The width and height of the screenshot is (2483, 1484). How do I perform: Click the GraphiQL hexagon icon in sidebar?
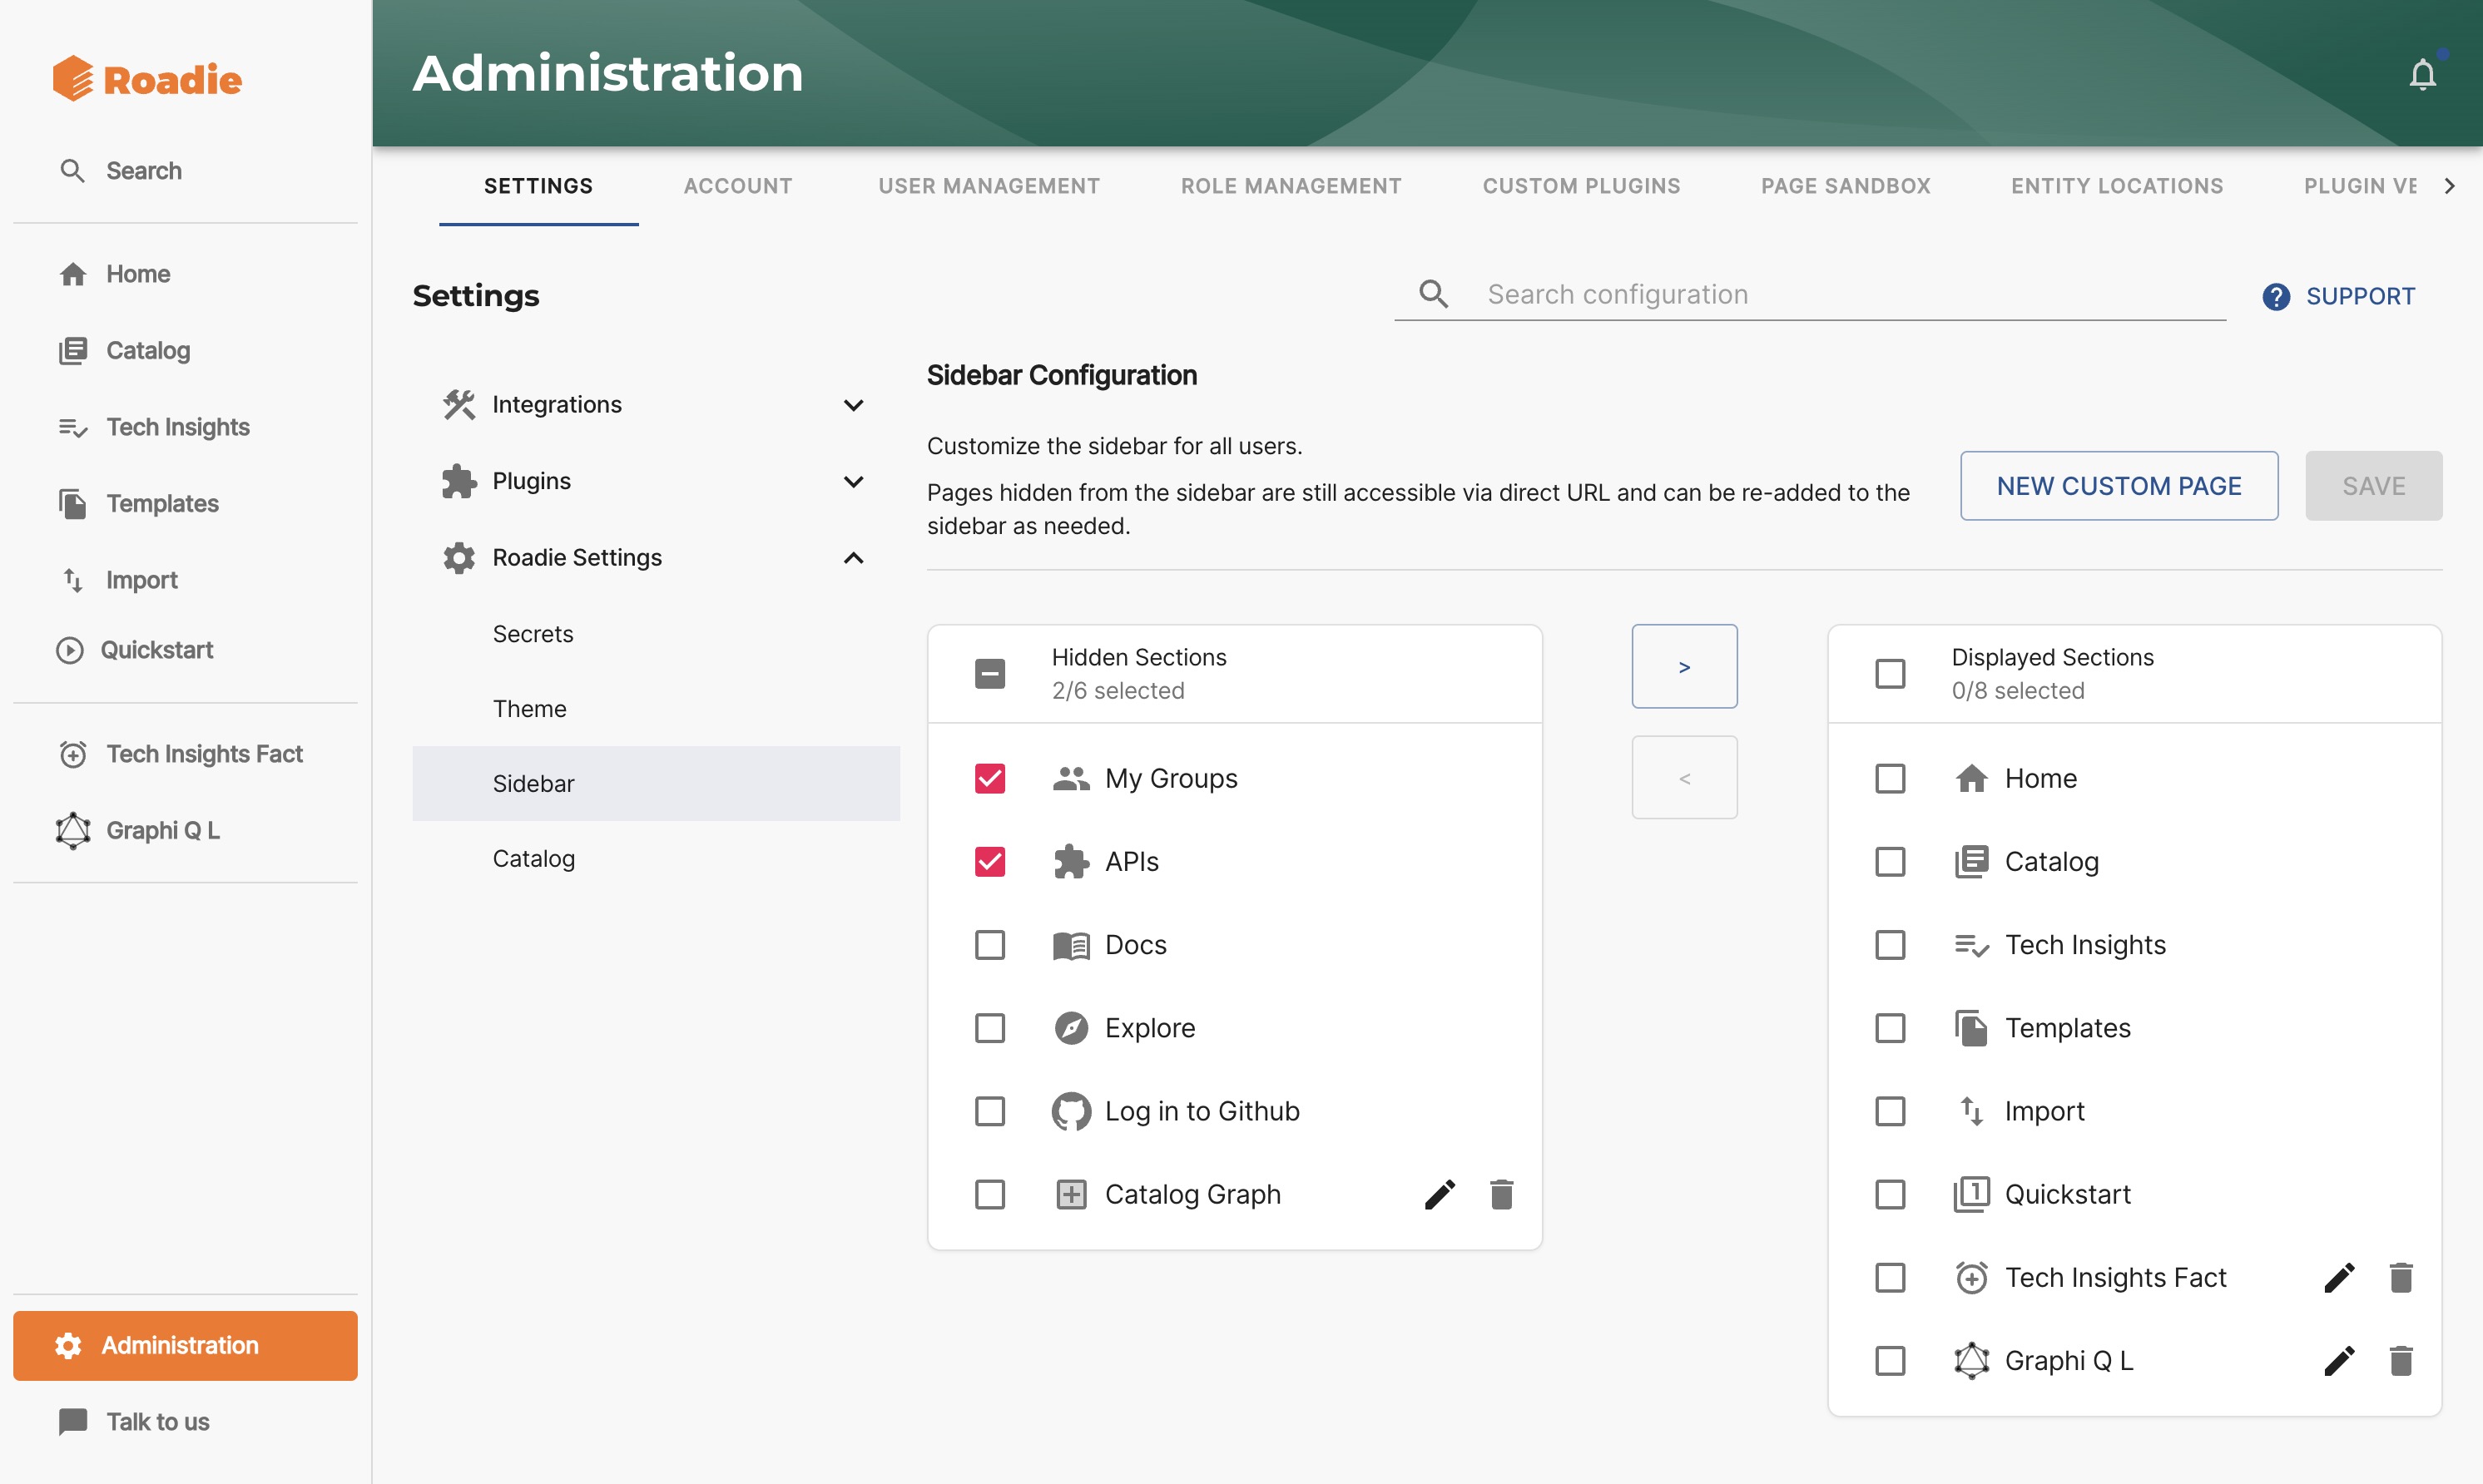72,830
